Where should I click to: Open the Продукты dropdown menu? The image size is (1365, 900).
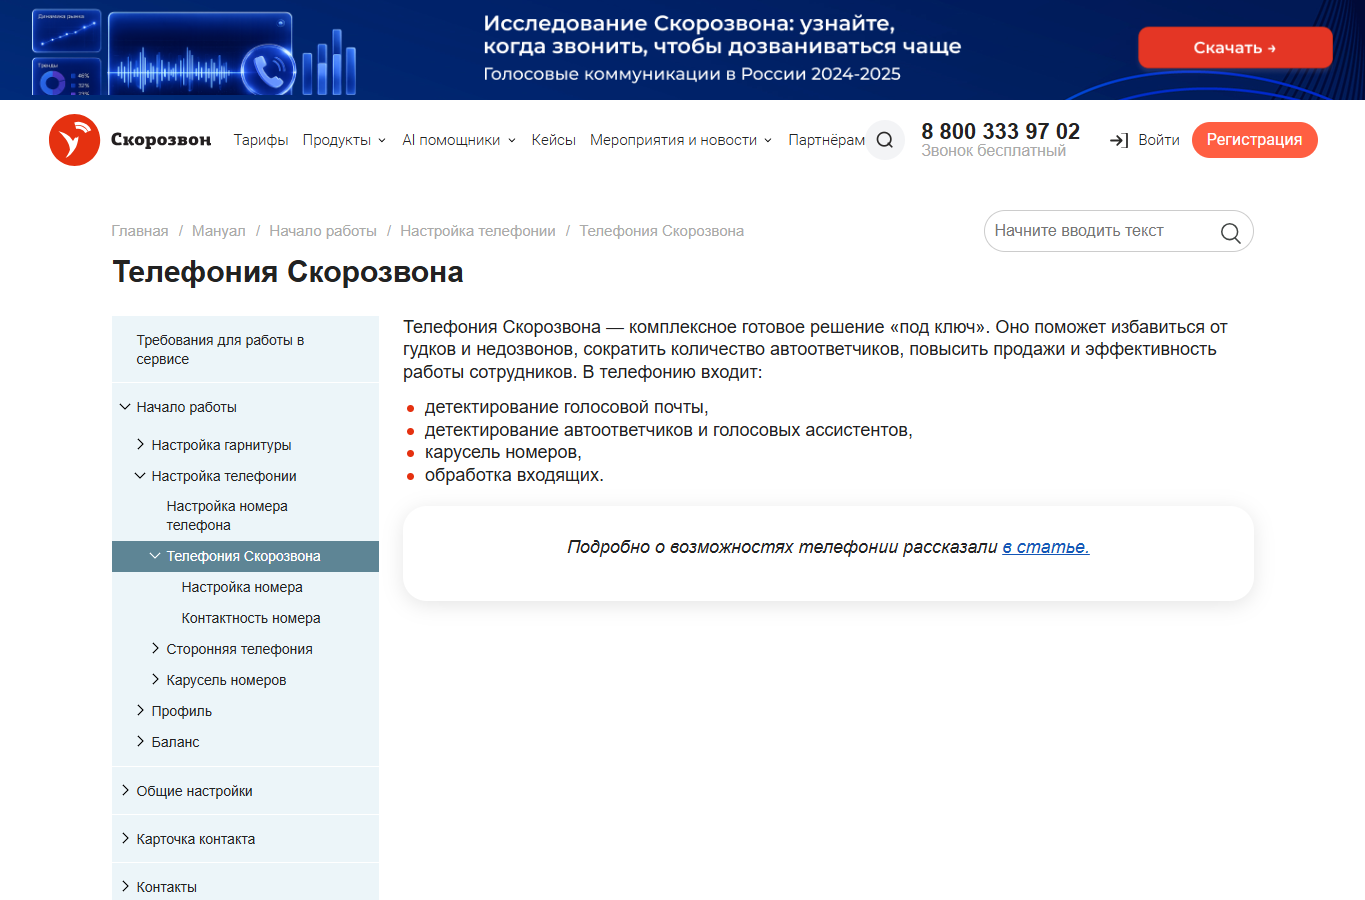point(344,140)
